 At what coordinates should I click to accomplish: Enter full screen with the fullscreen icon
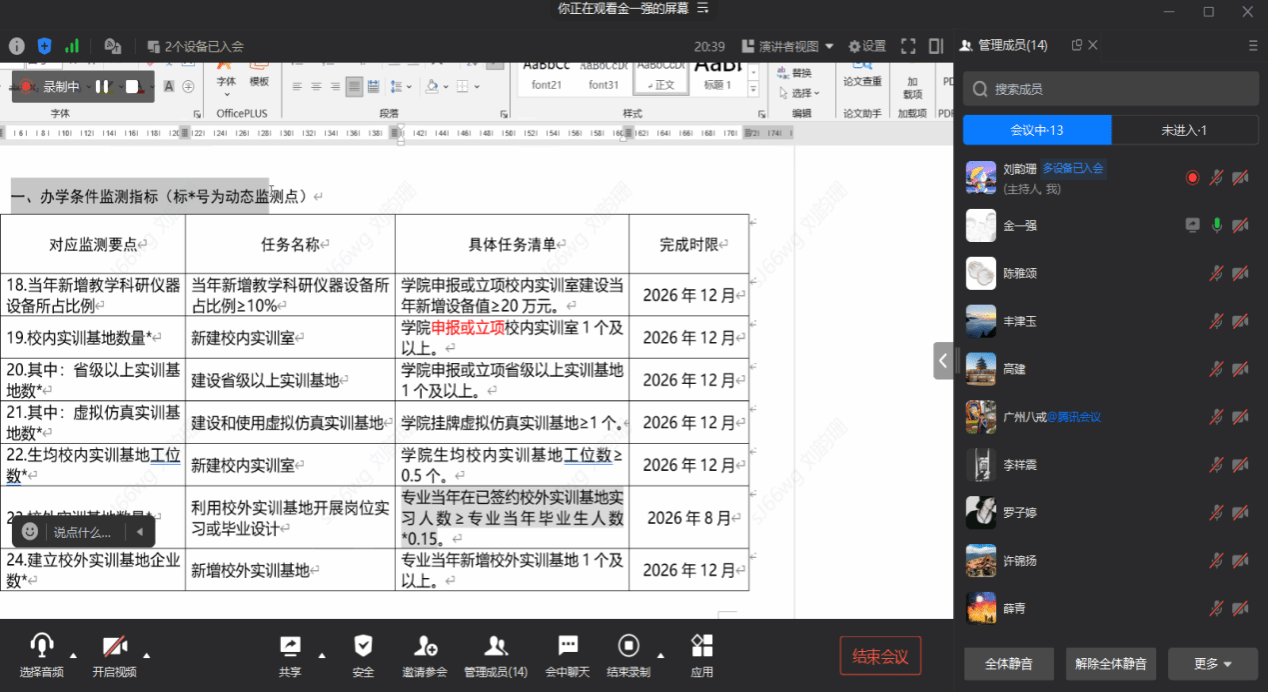point(908,46)
